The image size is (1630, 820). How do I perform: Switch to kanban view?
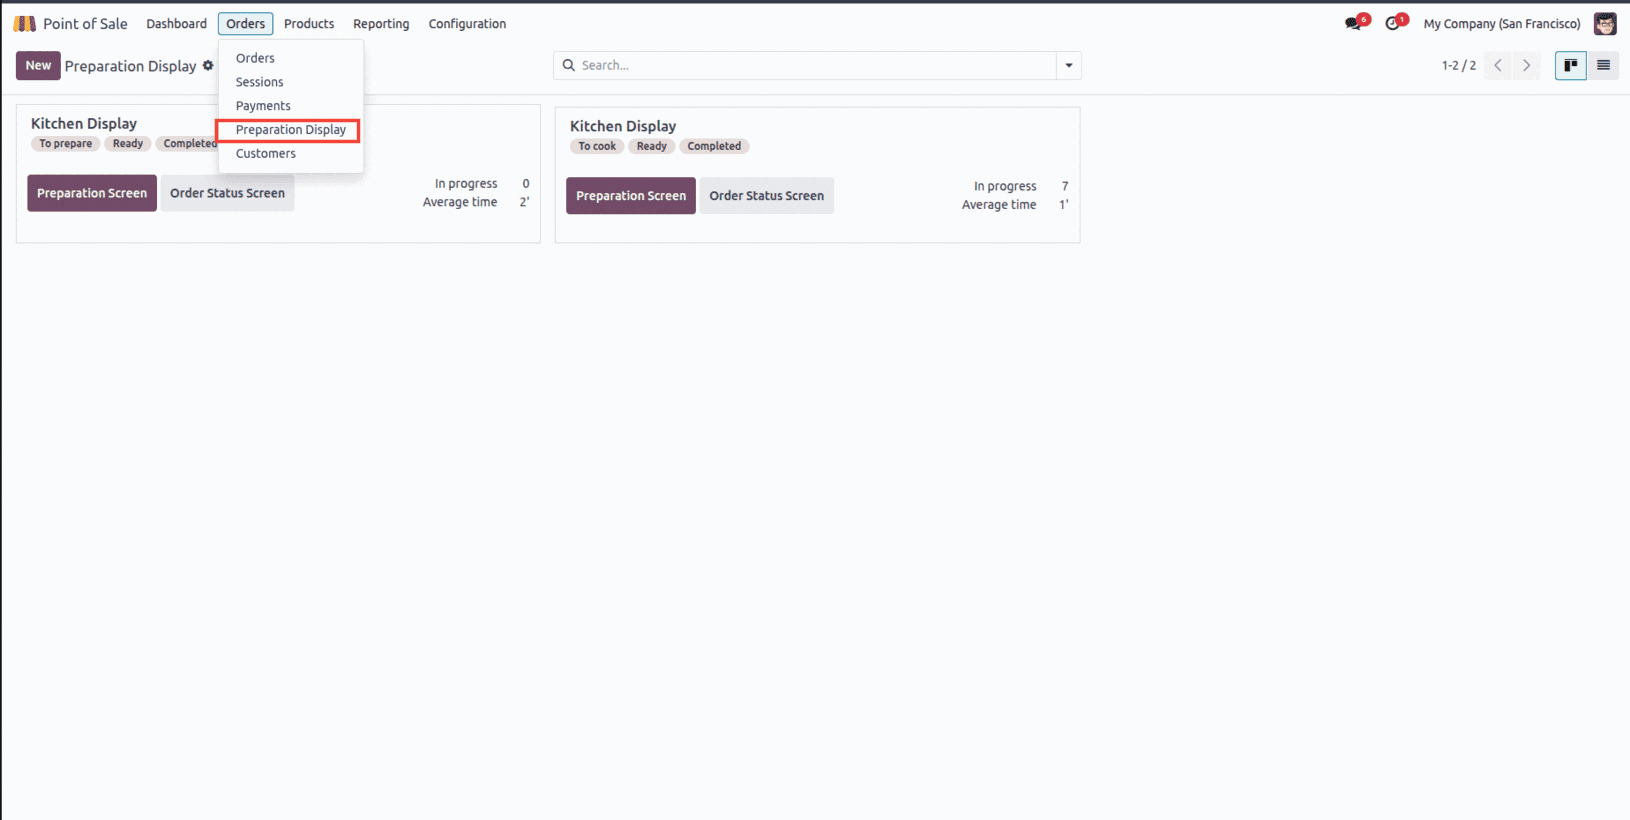[x=1571, y=65]
